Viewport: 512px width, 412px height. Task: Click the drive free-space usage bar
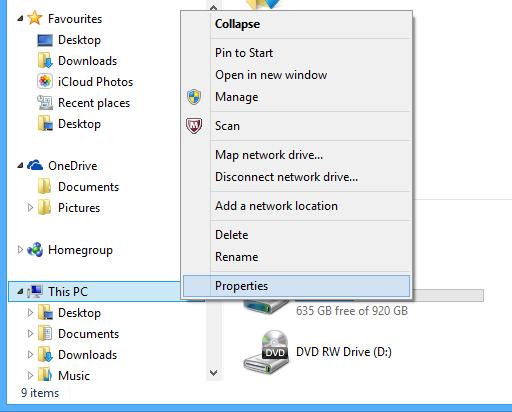tap(448, 296)
